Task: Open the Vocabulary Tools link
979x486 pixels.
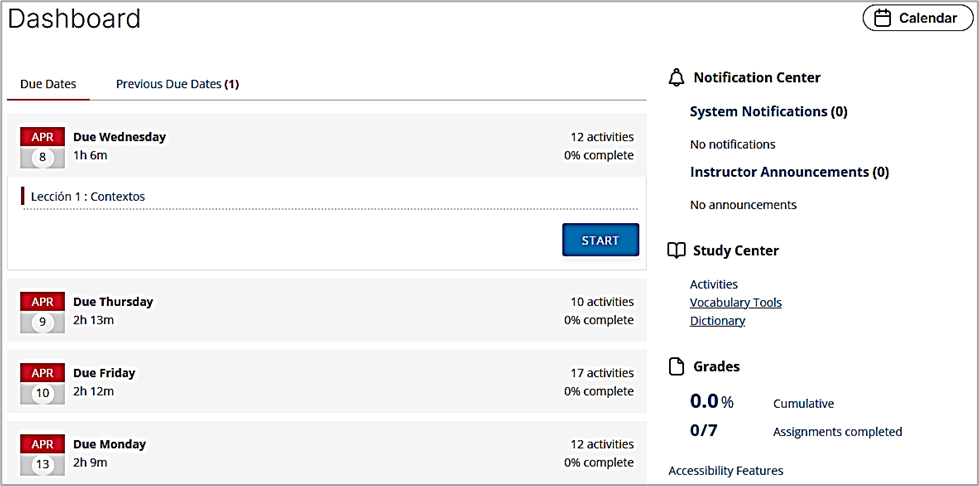Action: 735,302
